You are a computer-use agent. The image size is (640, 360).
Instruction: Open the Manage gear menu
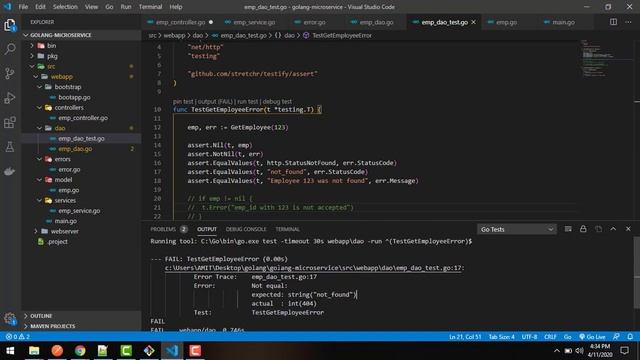(x=10, y=318)
